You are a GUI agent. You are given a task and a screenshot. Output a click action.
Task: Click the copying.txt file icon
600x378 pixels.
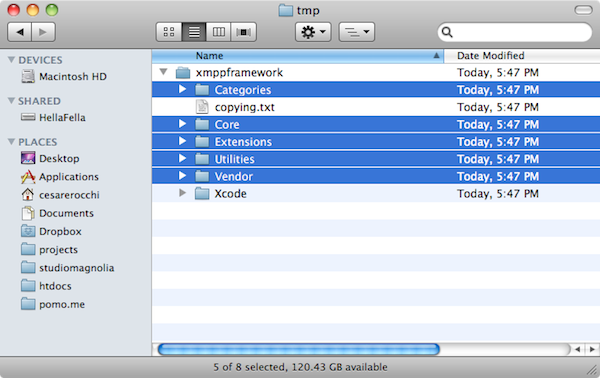[x=202, y=107]
